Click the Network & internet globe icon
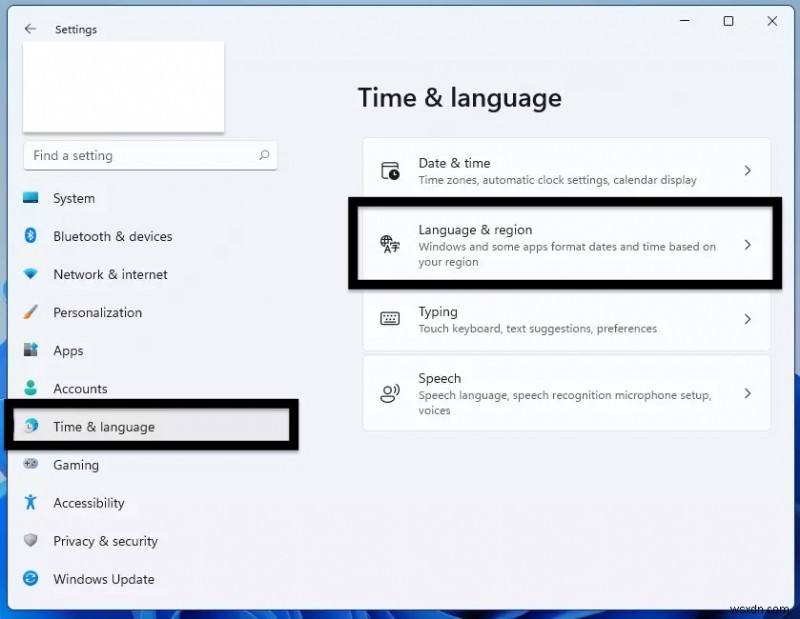Image resolution: width=800 pixels, height=619 pixels. coord(32,275)
